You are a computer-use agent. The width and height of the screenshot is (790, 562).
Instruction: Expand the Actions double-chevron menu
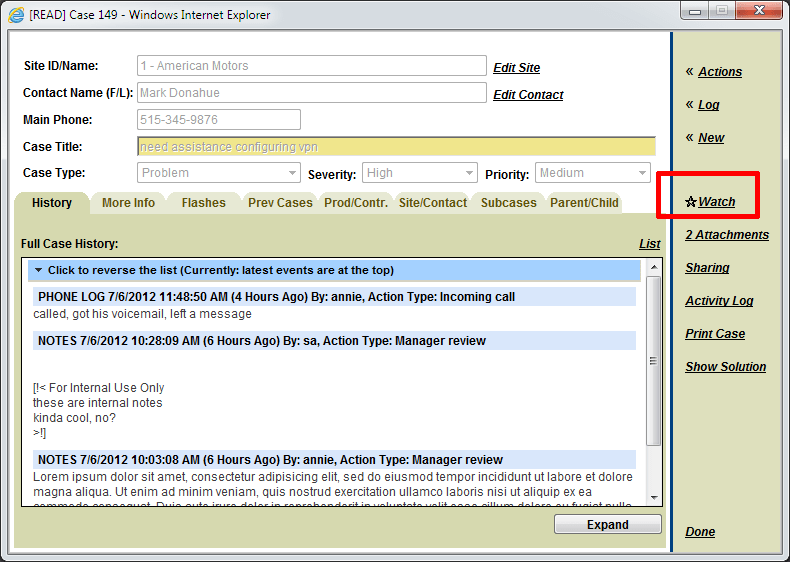pos(689,71)
